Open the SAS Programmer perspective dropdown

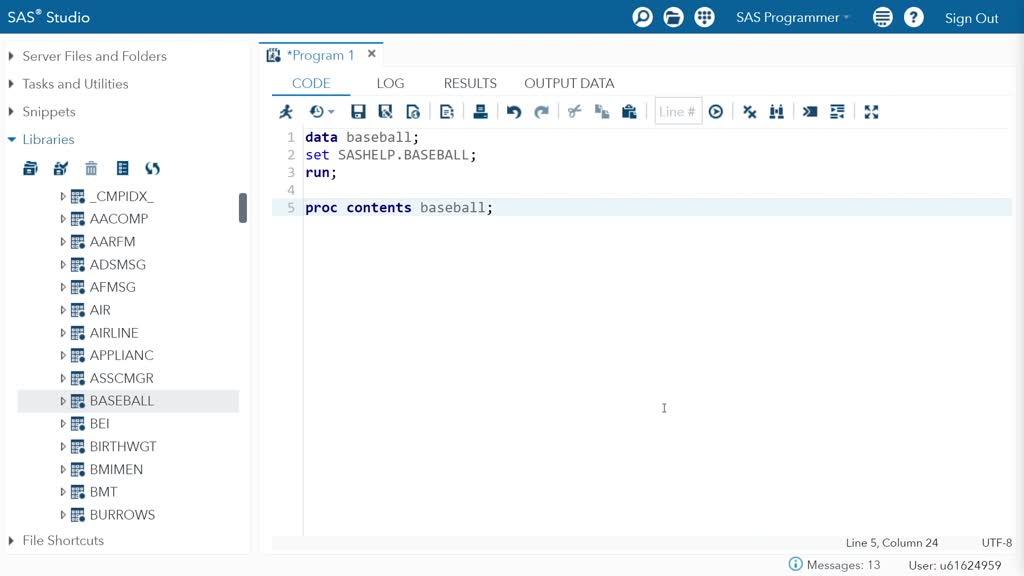792,17
